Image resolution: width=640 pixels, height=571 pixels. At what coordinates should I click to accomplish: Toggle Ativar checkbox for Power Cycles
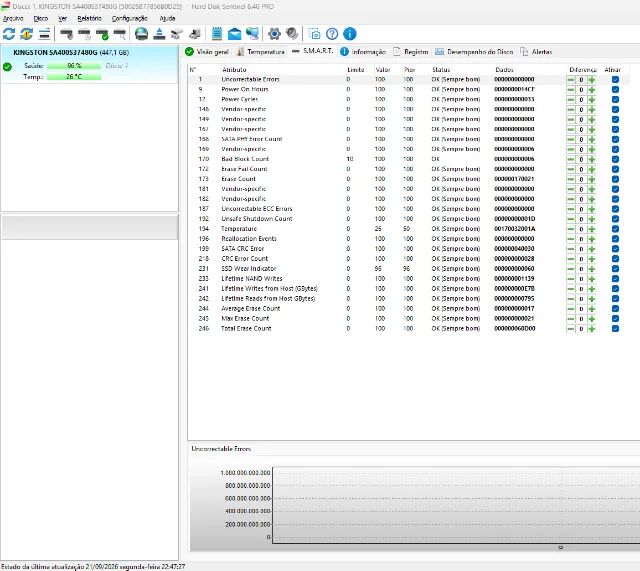point(615,100)
